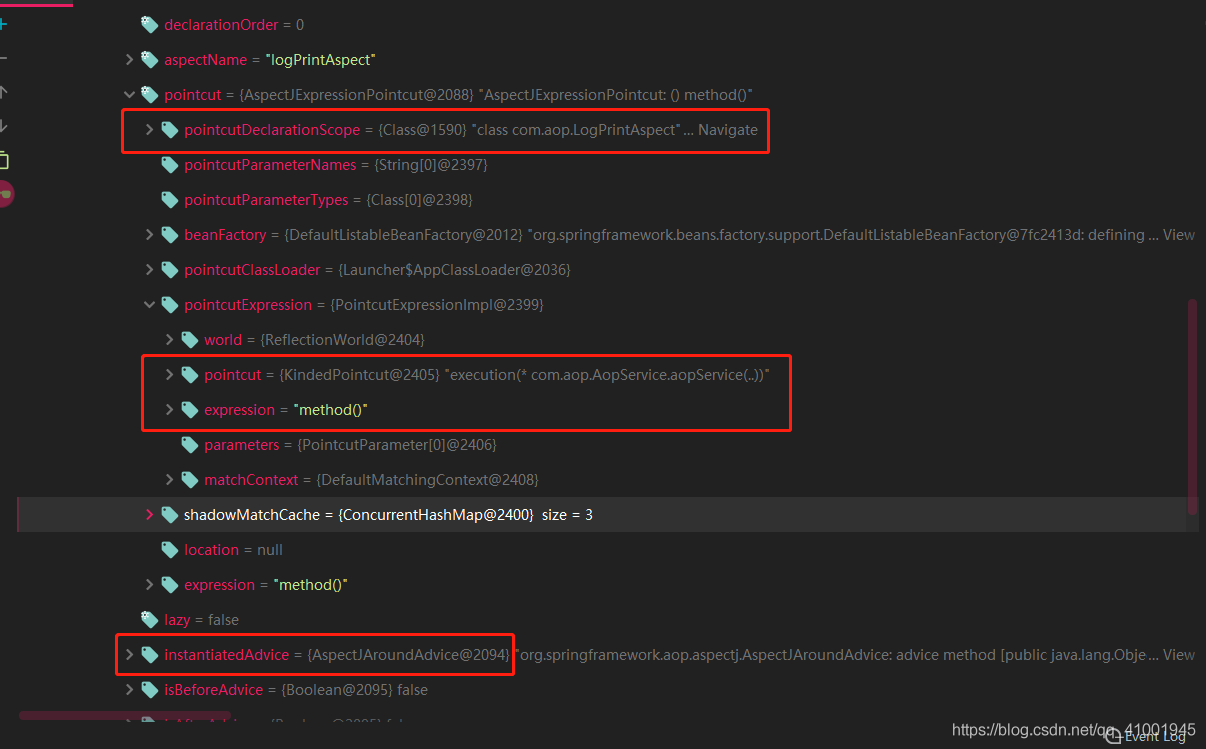Viewport: 1206px width, 749px height.
Task: Open the Event Log
Action: coord(1147,736)
